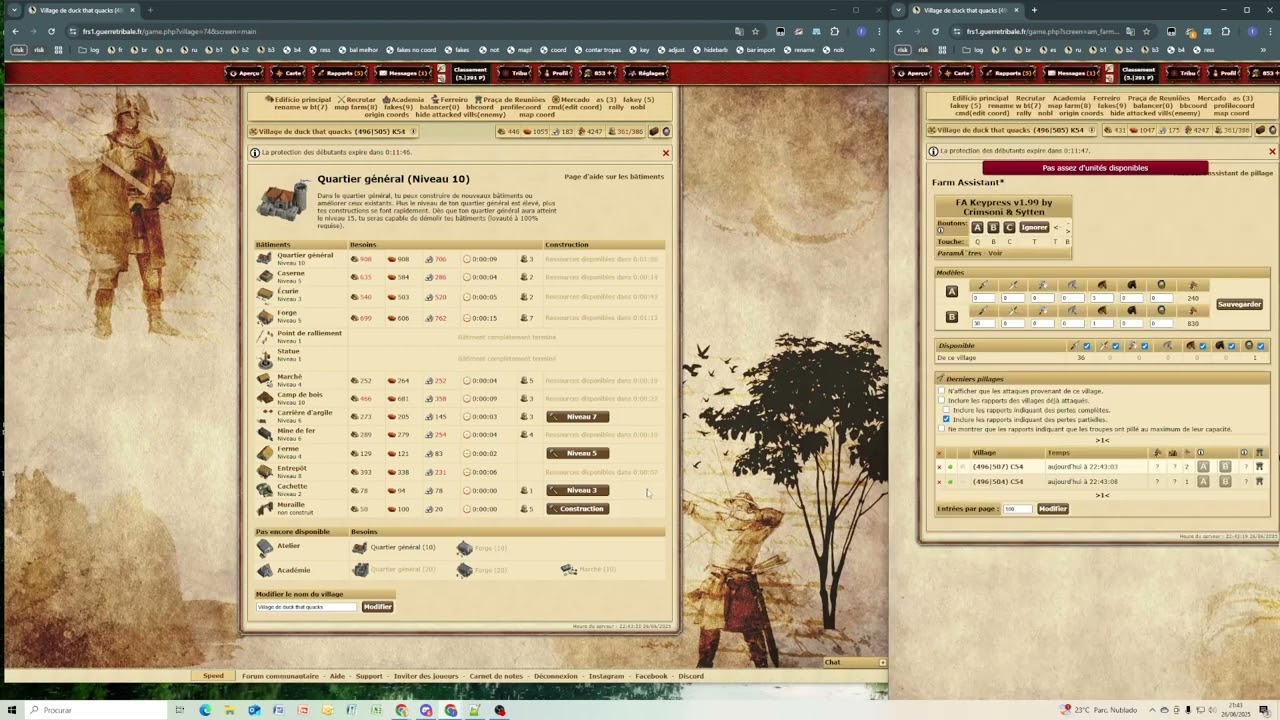The height and width of the screenshot is (720, 1280).
Task: Uncheck spear unit checkbox in Disponible row
Action: point(1087,346)
